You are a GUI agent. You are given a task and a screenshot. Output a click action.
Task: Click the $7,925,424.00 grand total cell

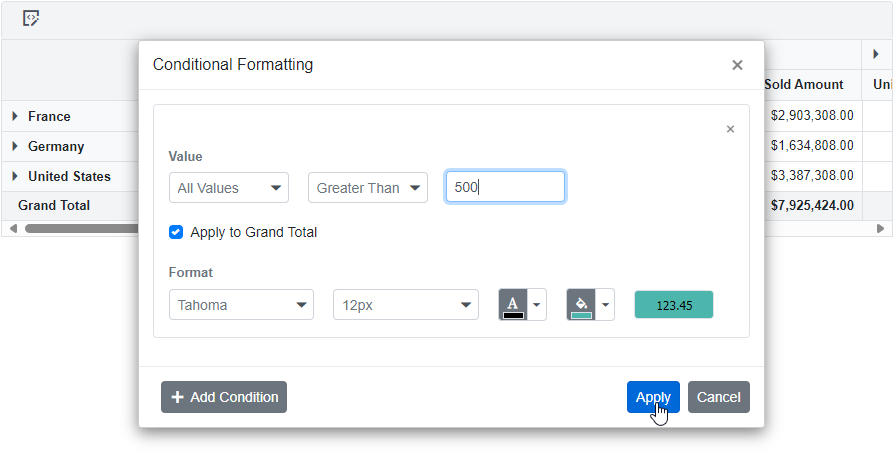click(812, 205)
